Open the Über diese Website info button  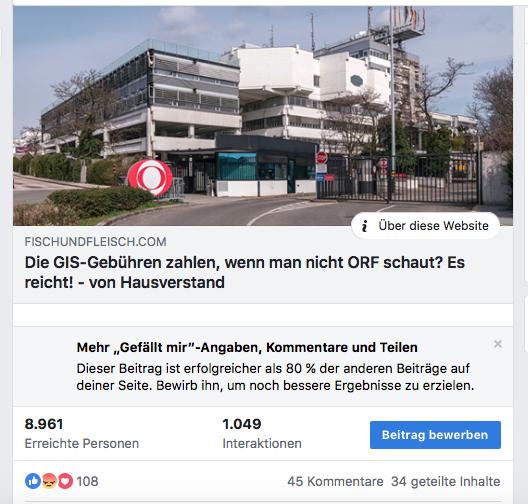[425, 226]
